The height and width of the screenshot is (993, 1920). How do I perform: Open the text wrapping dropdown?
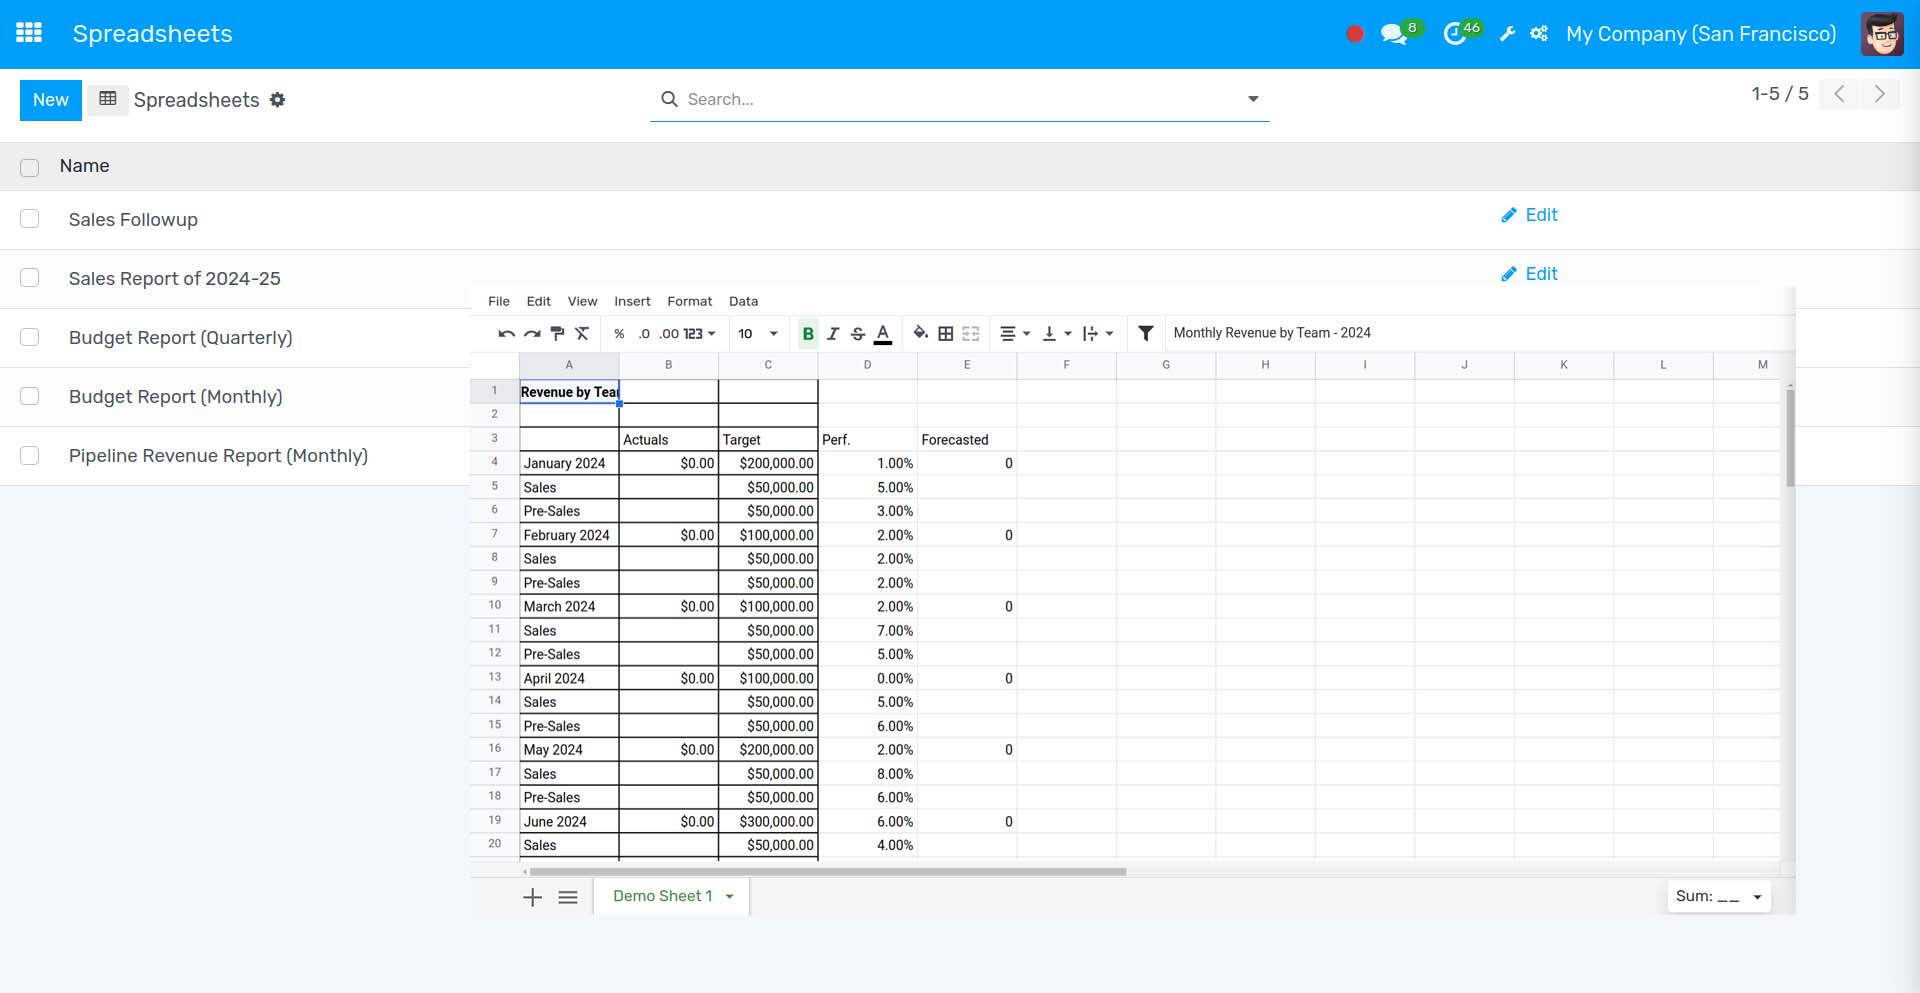(1098, 334)
